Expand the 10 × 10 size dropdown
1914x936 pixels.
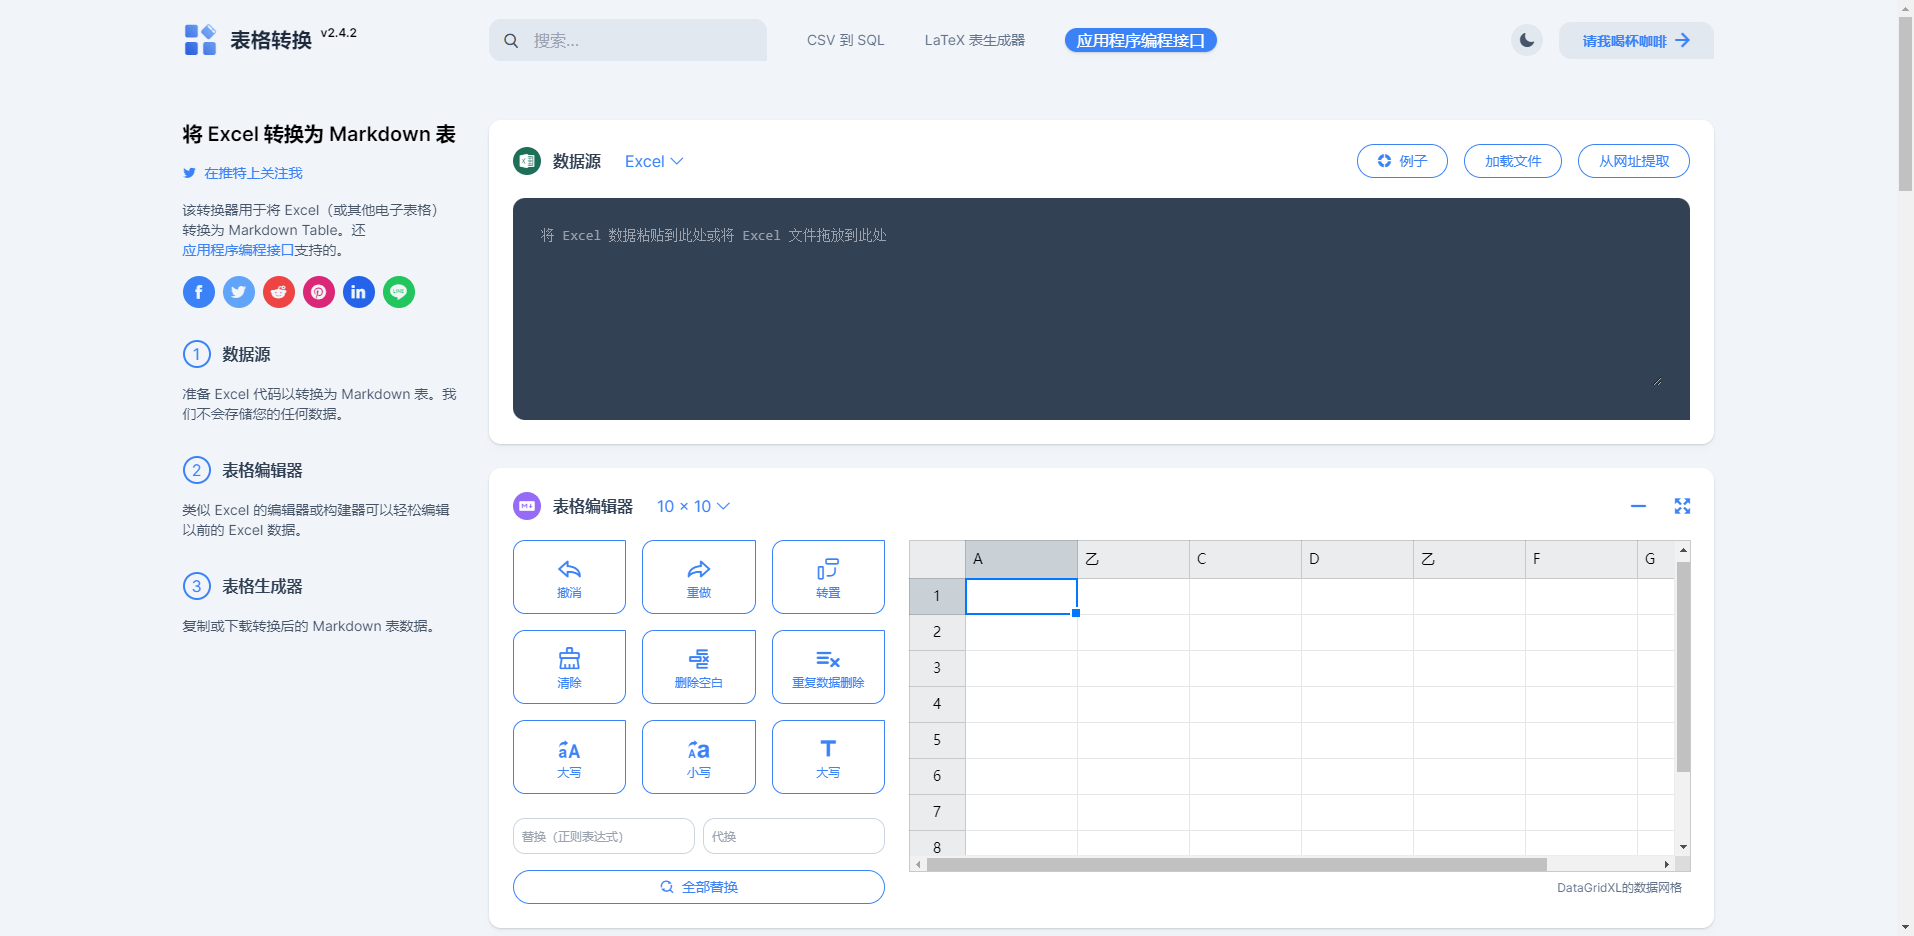coord(693,506)
